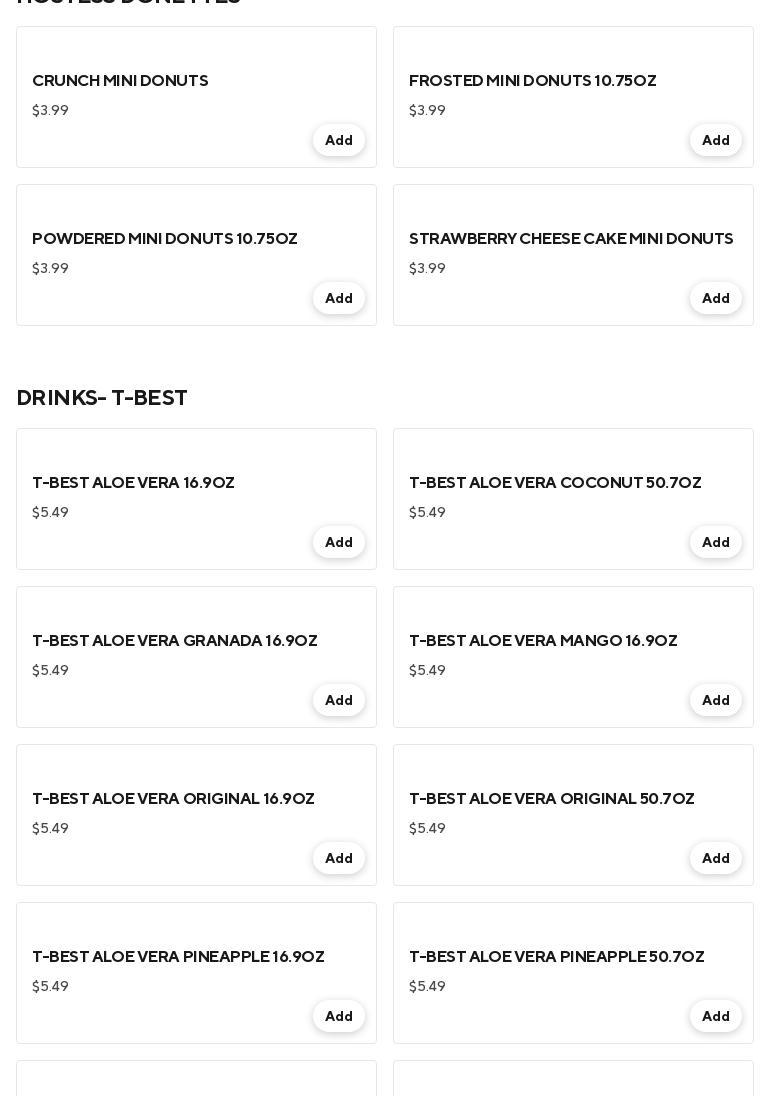Select Powdered Mini Donuts 10.75oz title
This screenshot has width=770, height=1096.
coord(165,239)
